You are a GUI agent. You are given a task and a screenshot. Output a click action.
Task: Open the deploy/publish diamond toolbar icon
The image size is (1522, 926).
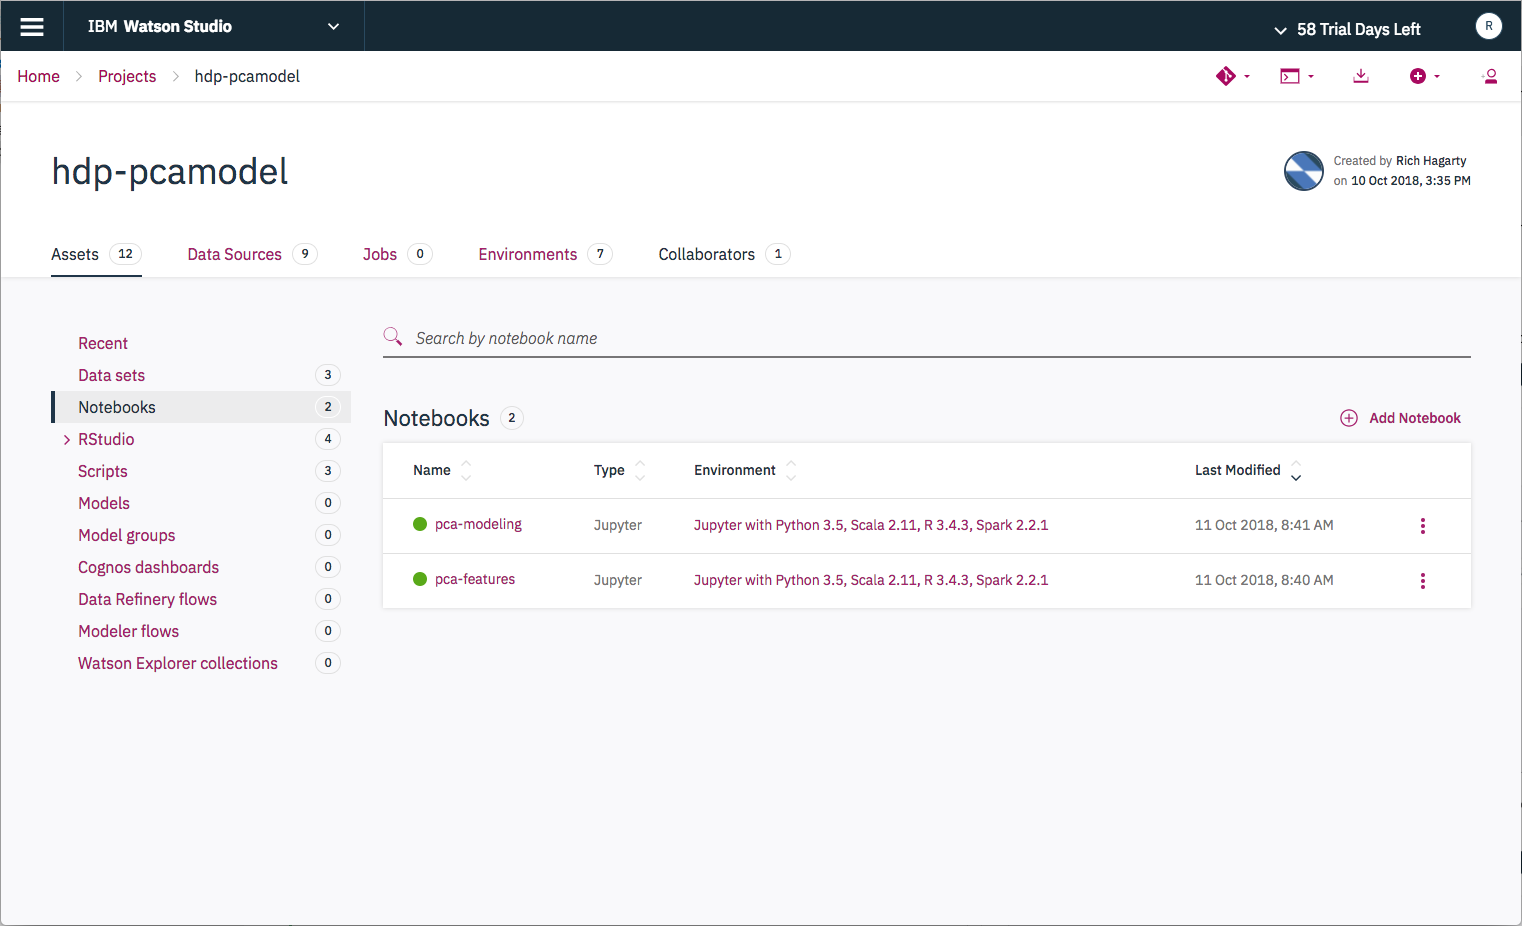tap(1226, 76)
